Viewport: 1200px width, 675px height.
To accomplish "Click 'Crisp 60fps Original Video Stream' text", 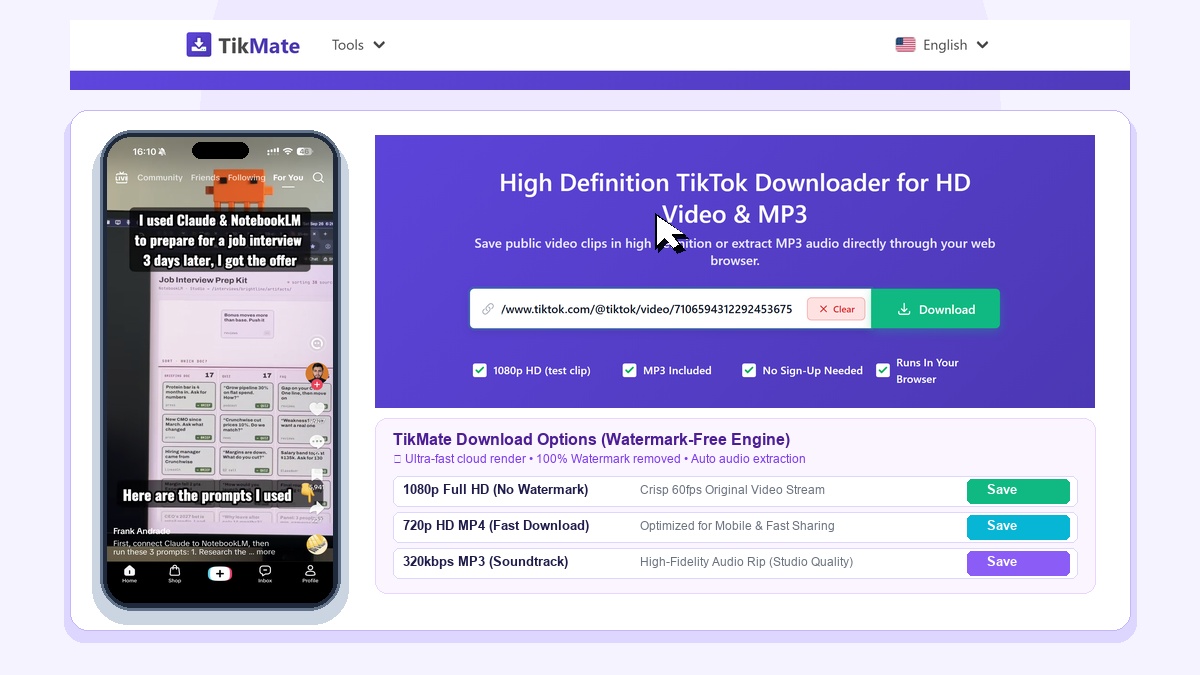I will pos(732,490).
